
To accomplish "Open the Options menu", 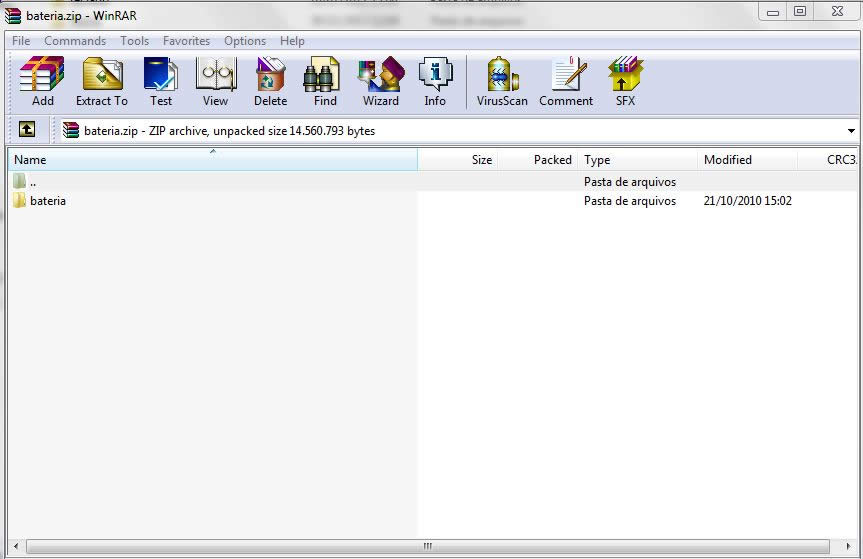I will [x=245, y=41].
